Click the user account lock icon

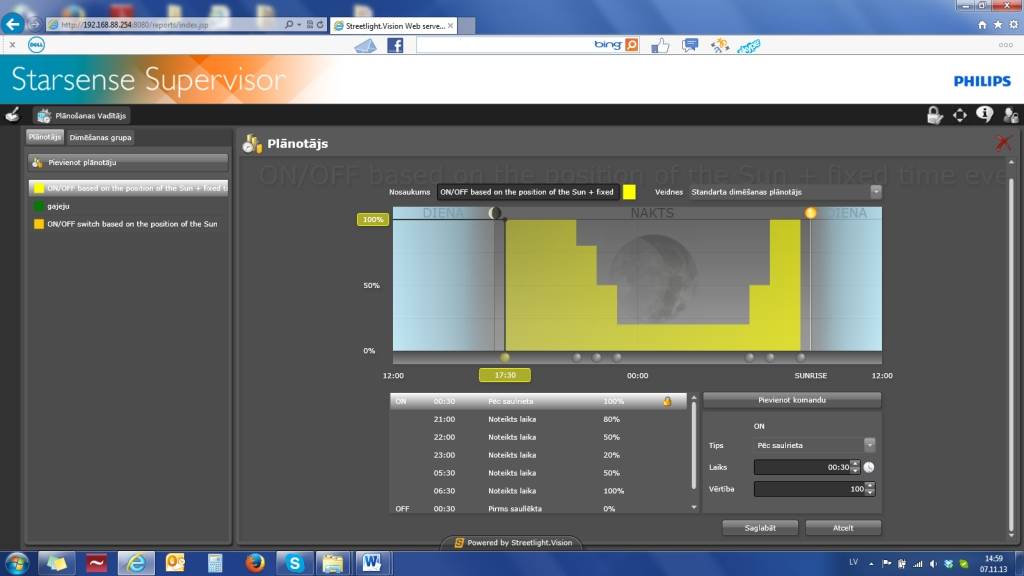tap(1010, 116)
